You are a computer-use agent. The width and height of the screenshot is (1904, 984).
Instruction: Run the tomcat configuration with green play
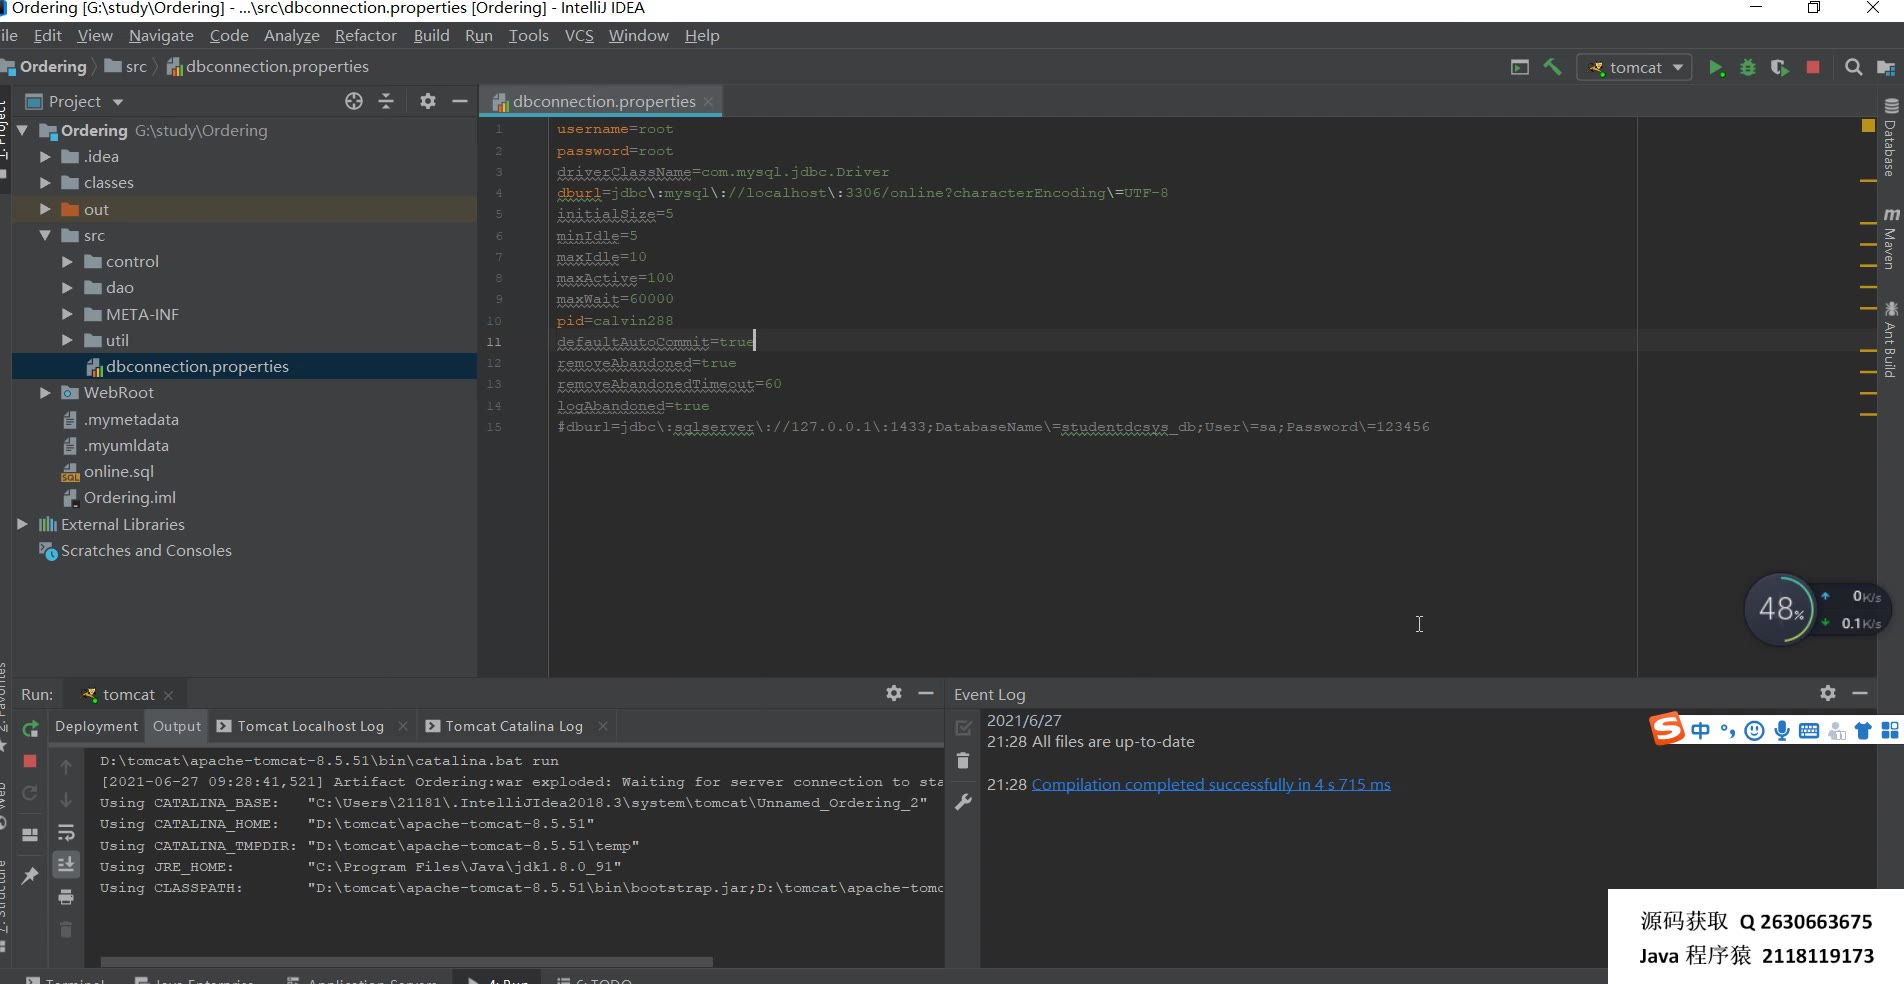coord(1716,67)
